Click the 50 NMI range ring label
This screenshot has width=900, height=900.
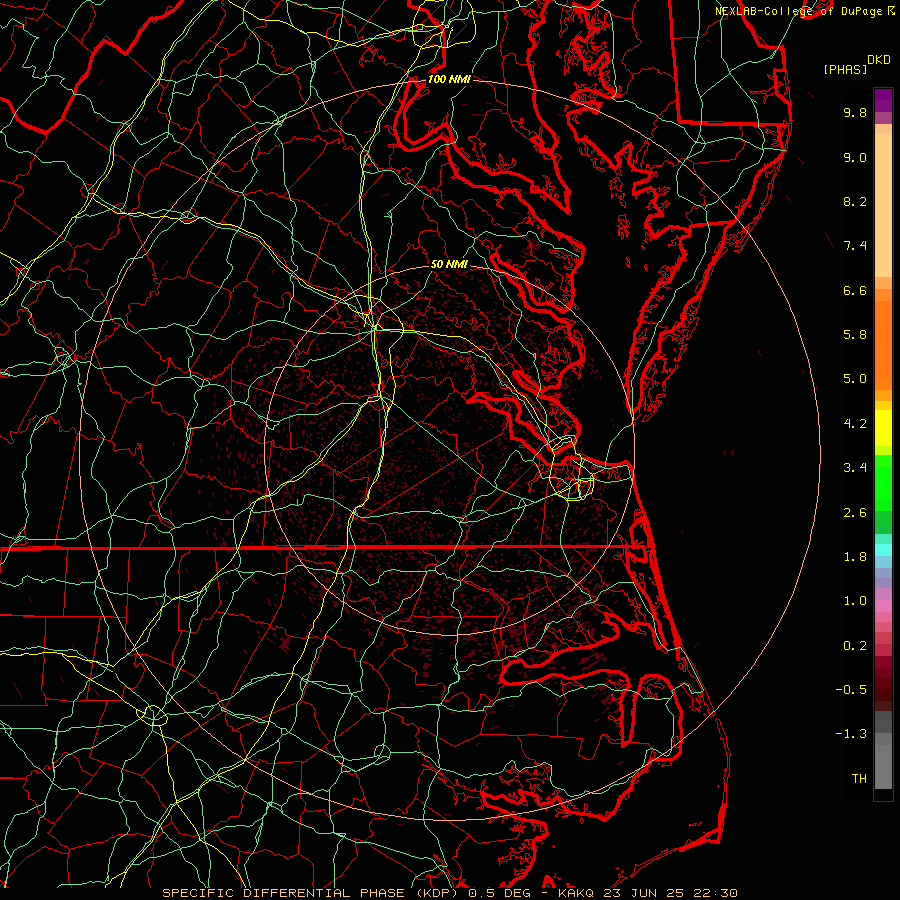pos(449,264)
